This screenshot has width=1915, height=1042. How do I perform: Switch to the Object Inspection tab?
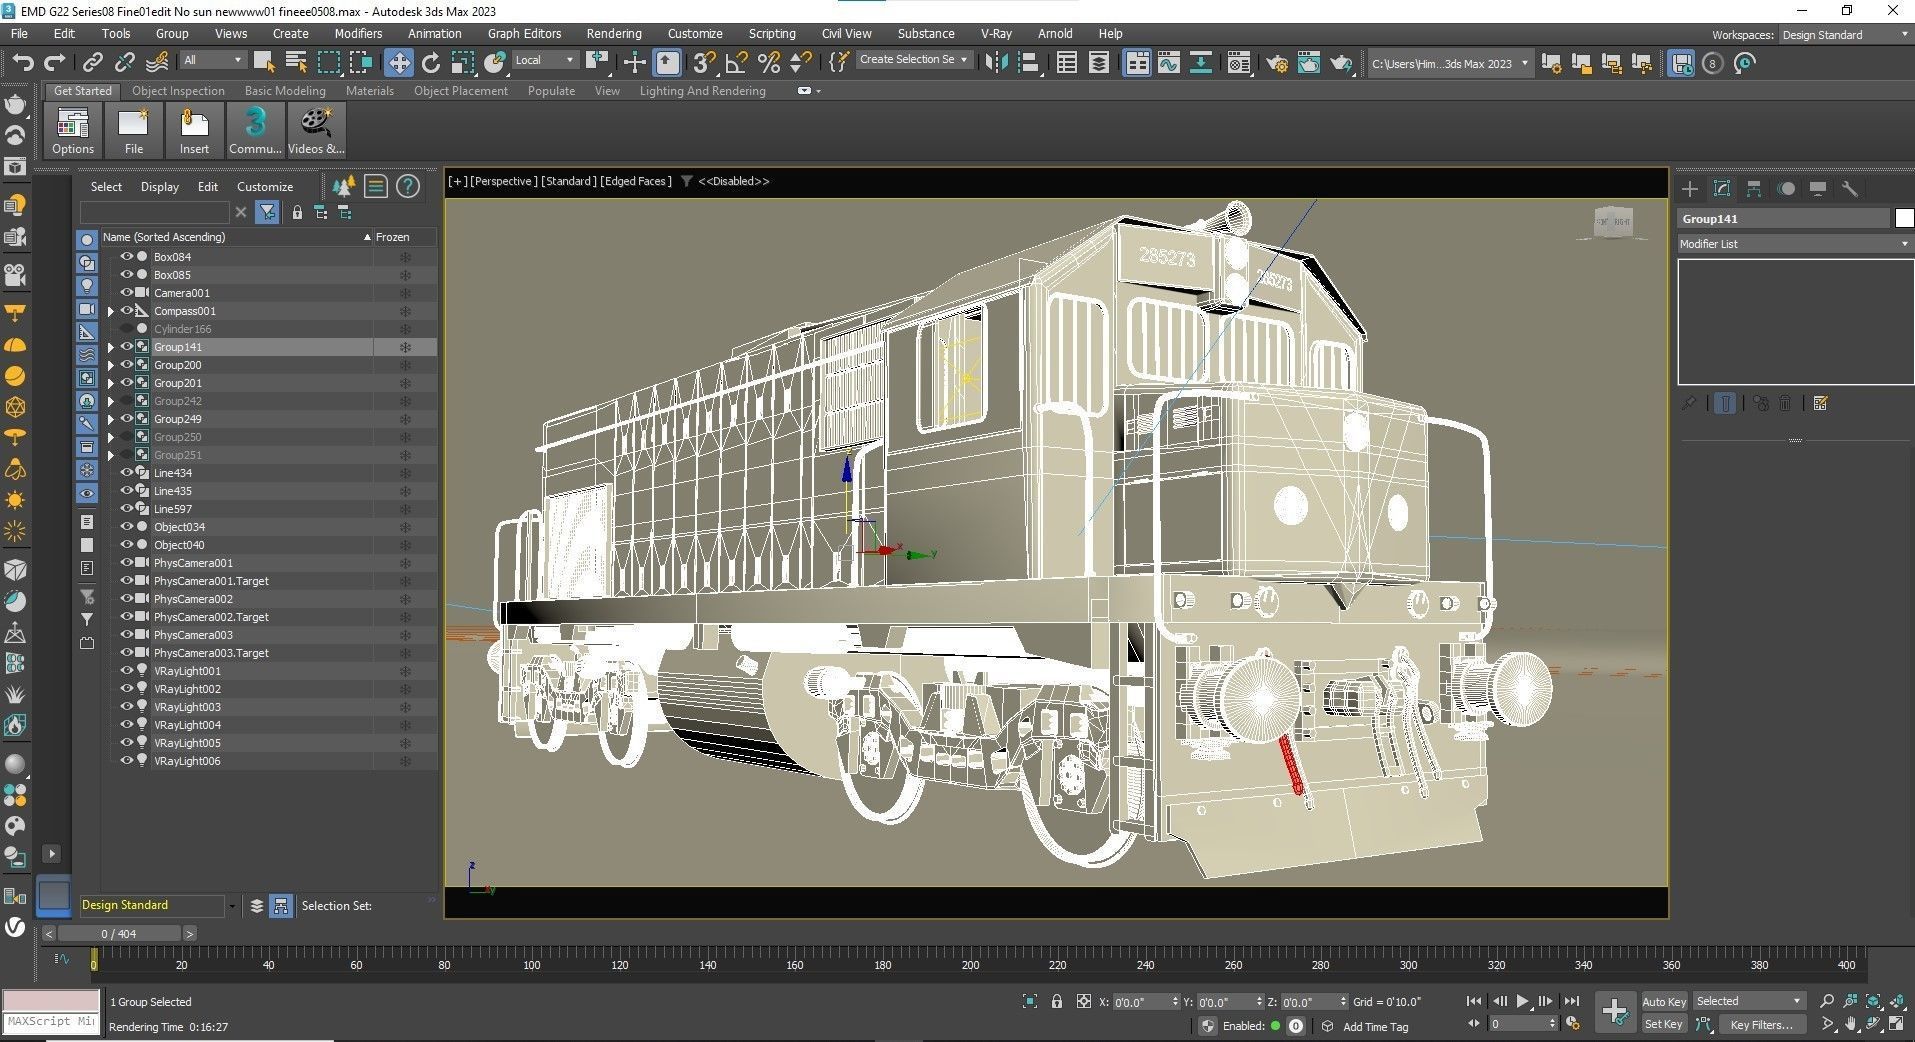[x=179, y=91]
